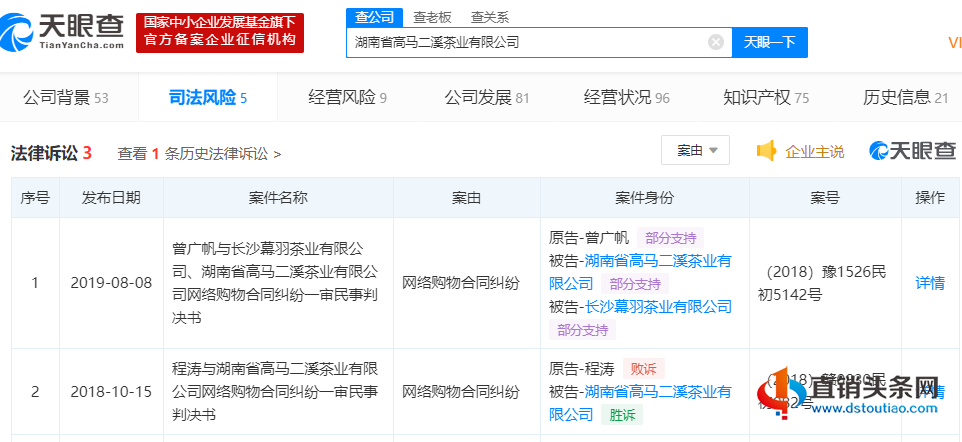Image resolution: width=962 pixels, height=442 pixels.
Task: Open the 历史信息 21 tab
Action: coord(906,98)
